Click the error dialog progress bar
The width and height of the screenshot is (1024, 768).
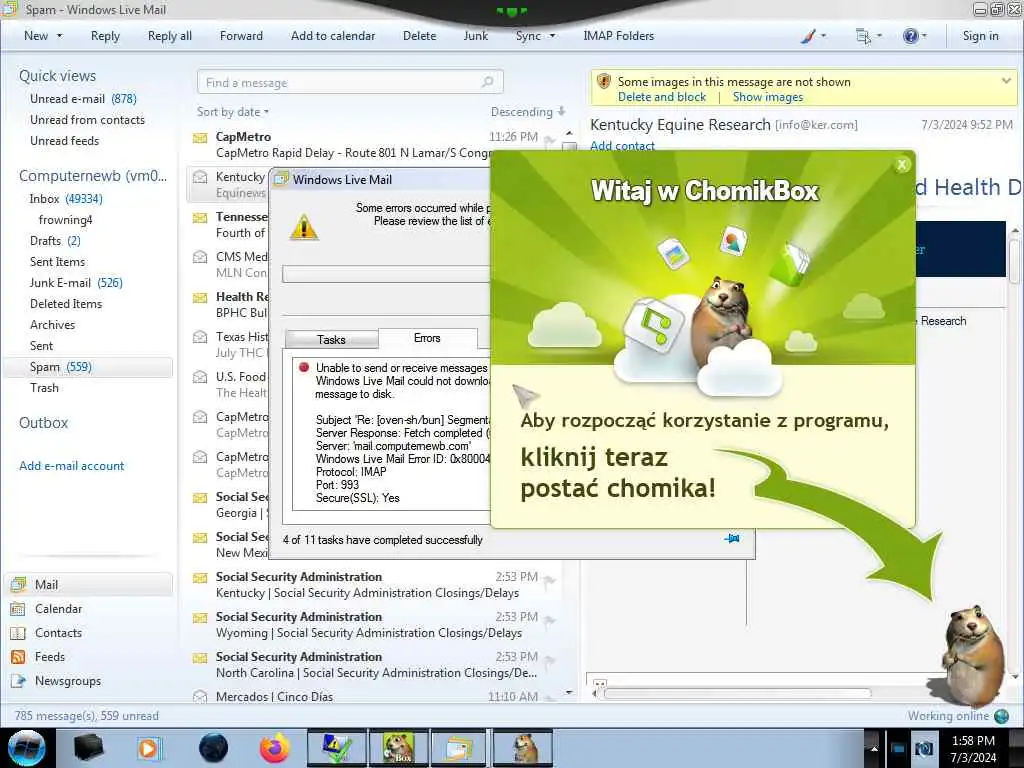[386, 274]
